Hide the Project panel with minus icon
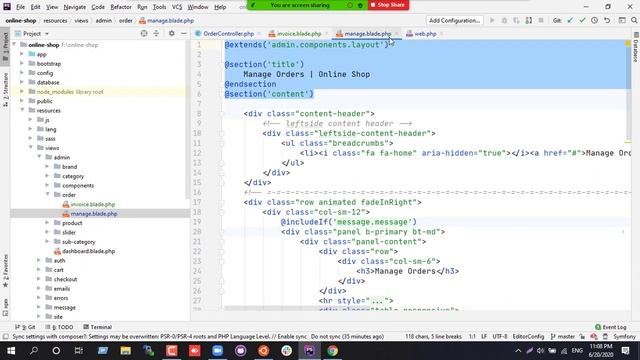The width and height of the screenshot is (640, 360). [x=184, y=33]
